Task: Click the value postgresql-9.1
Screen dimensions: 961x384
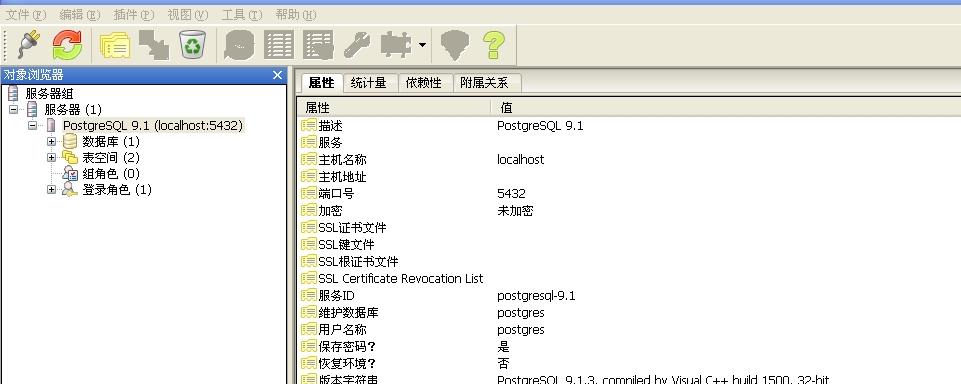Action: click(536, 296)
